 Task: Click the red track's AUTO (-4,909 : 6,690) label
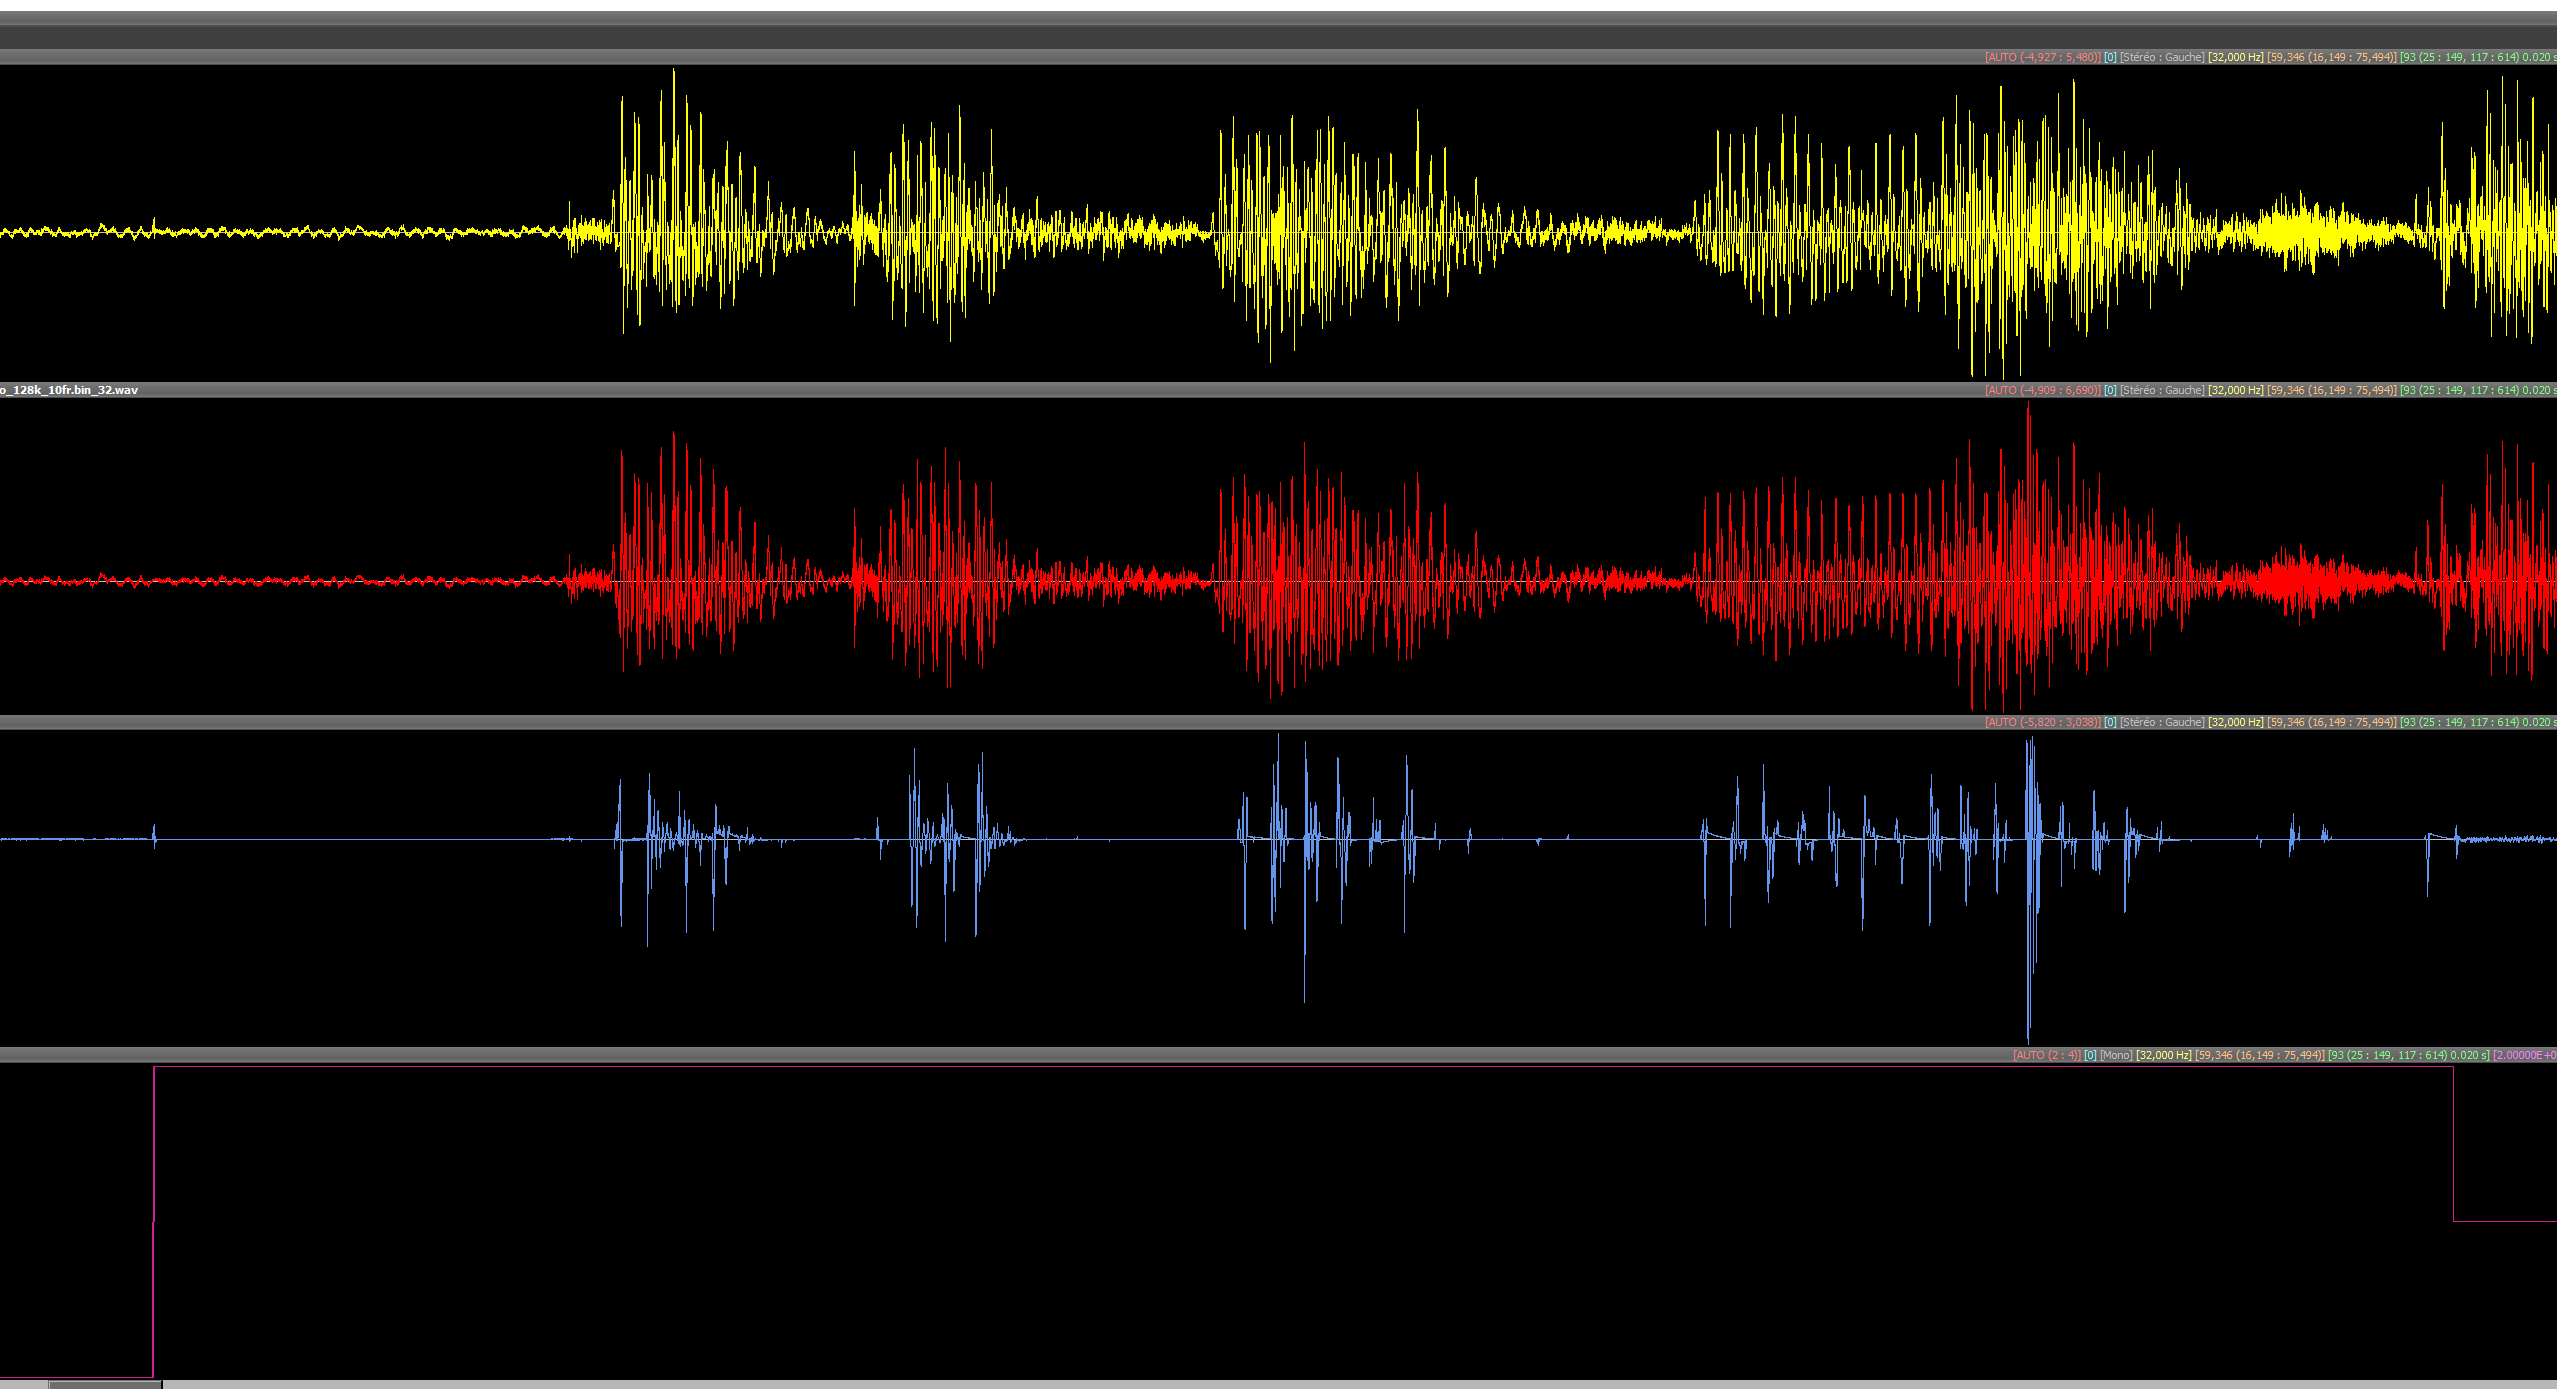point(2042,390)
